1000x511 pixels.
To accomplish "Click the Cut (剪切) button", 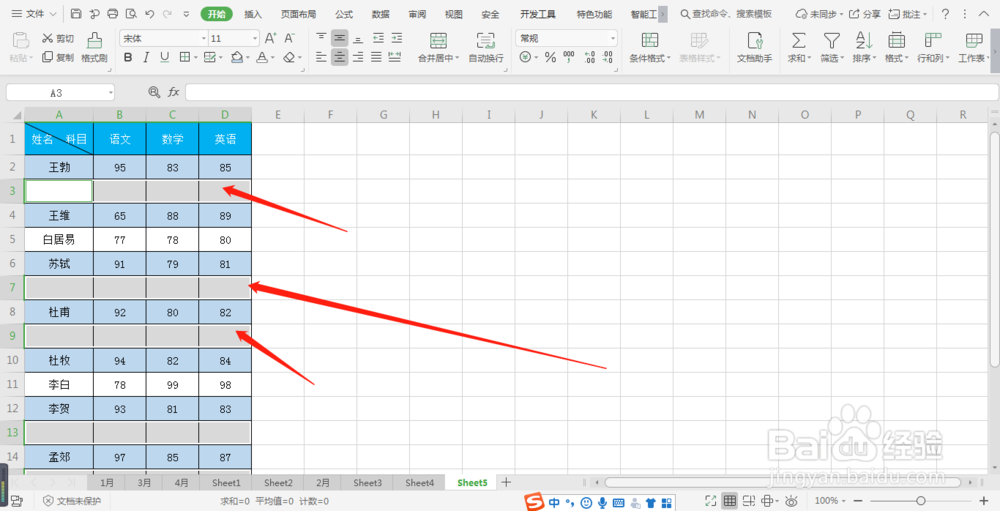I will (58, 39).
